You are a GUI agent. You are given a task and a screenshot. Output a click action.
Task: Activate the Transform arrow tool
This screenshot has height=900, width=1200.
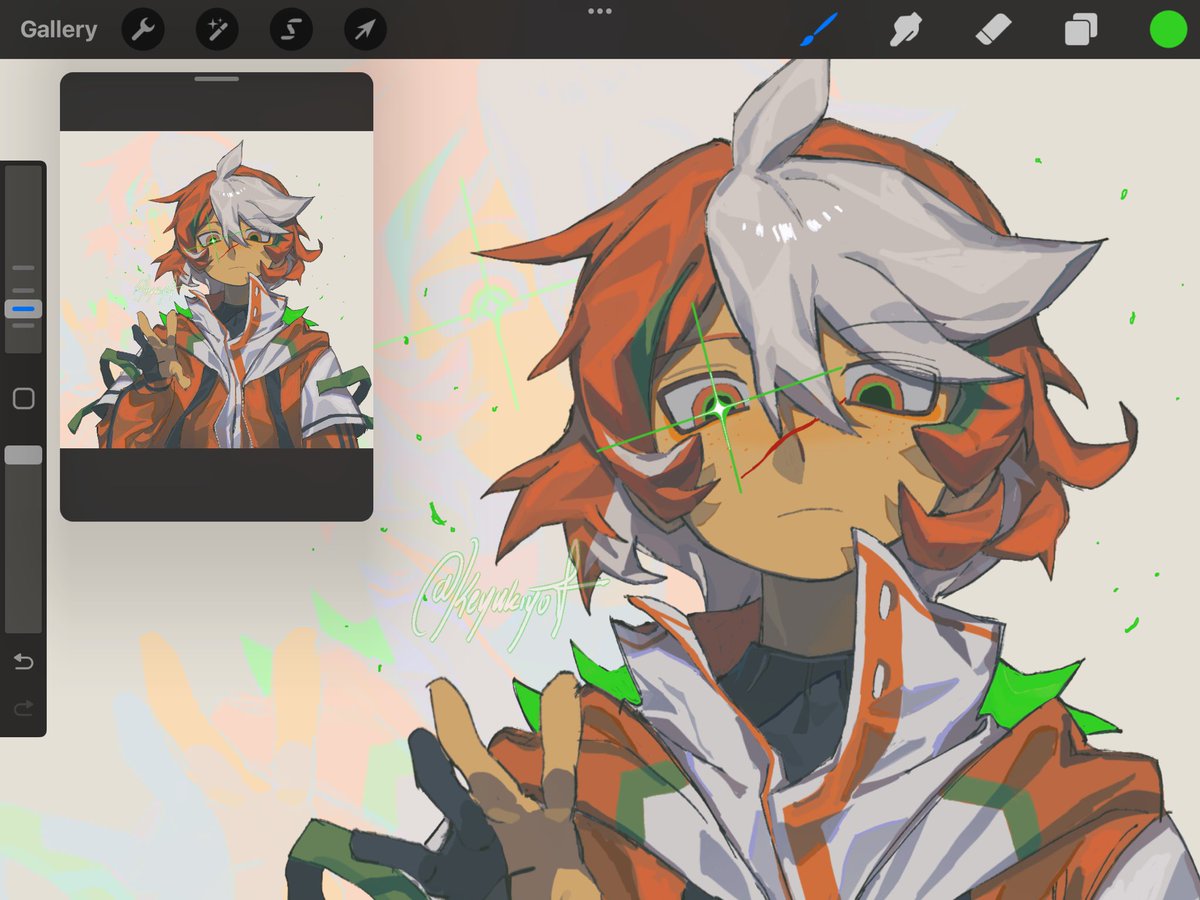coord(365,30)
